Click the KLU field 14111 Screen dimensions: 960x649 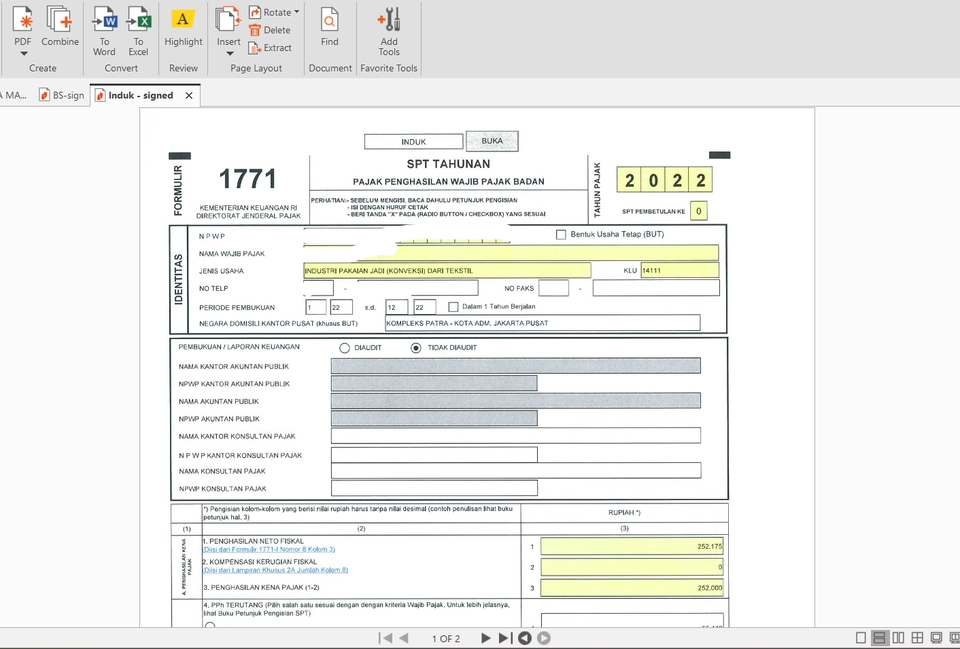coord(680,270)
